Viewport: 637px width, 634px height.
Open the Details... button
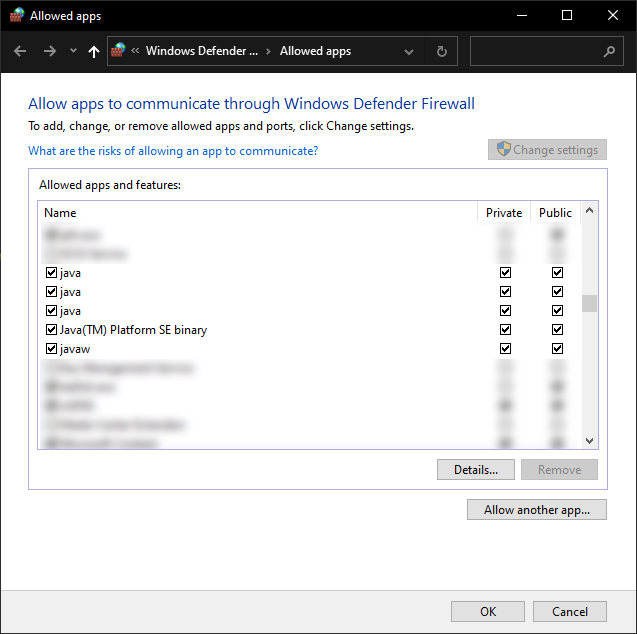(x=475, y=470)
